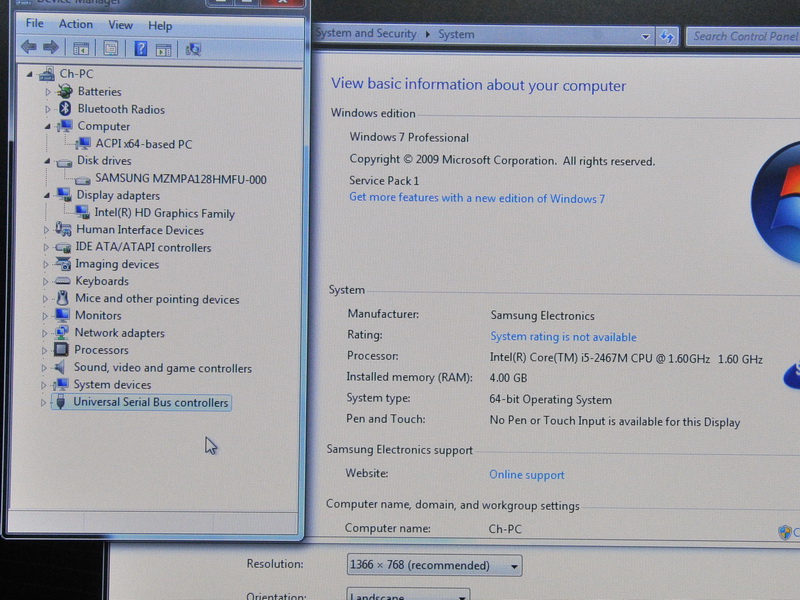Select SAMSUNG MZMPA128HMFU-000 disk drive
This screenshot has height=600, width=800.
tap(181, 179)
